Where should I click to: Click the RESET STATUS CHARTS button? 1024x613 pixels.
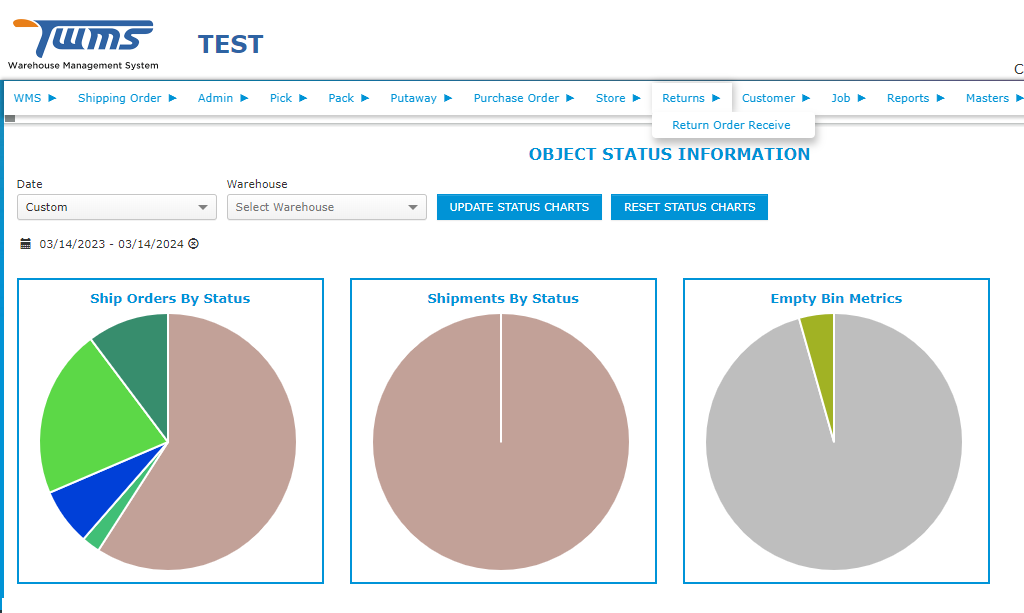688,207
